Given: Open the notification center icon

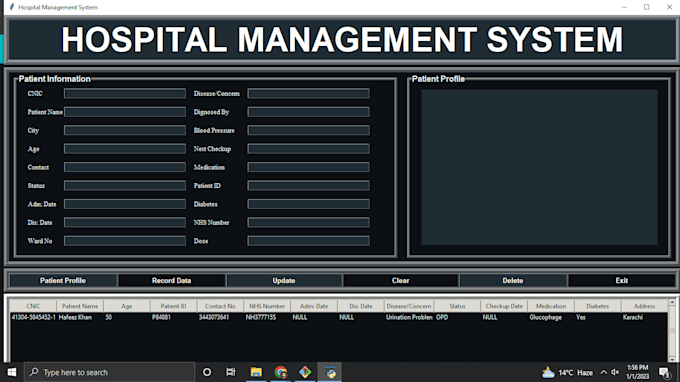Looking at the screenshot, I should tap(664, 372).
